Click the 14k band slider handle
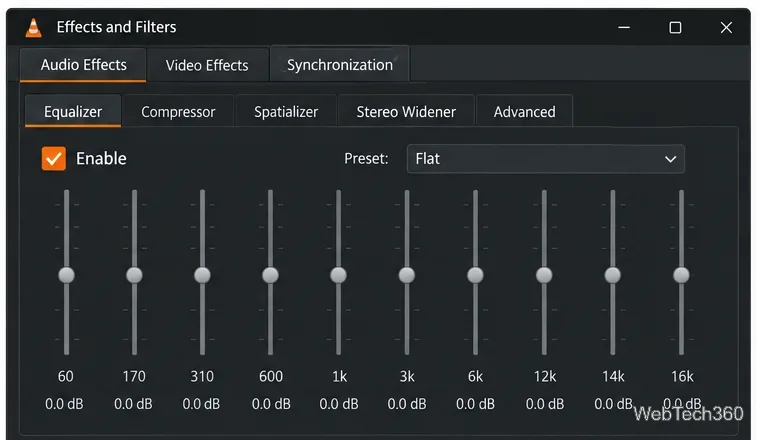 613,275
